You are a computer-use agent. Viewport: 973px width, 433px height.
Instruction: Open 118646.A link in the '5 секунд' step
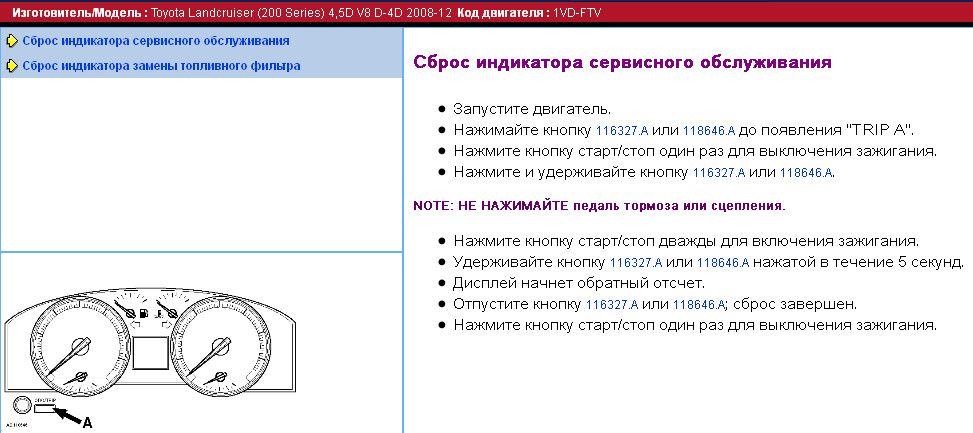point(723,262)
